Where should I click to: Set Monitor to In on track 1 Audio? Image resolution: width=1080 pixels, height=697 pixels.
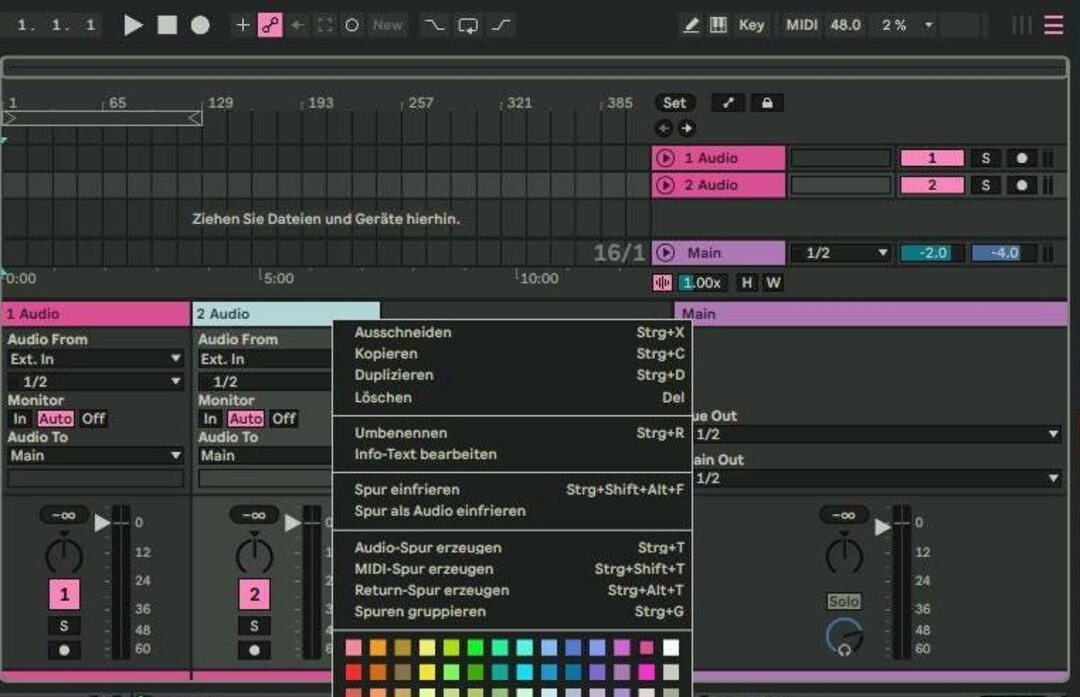[18, 419]
